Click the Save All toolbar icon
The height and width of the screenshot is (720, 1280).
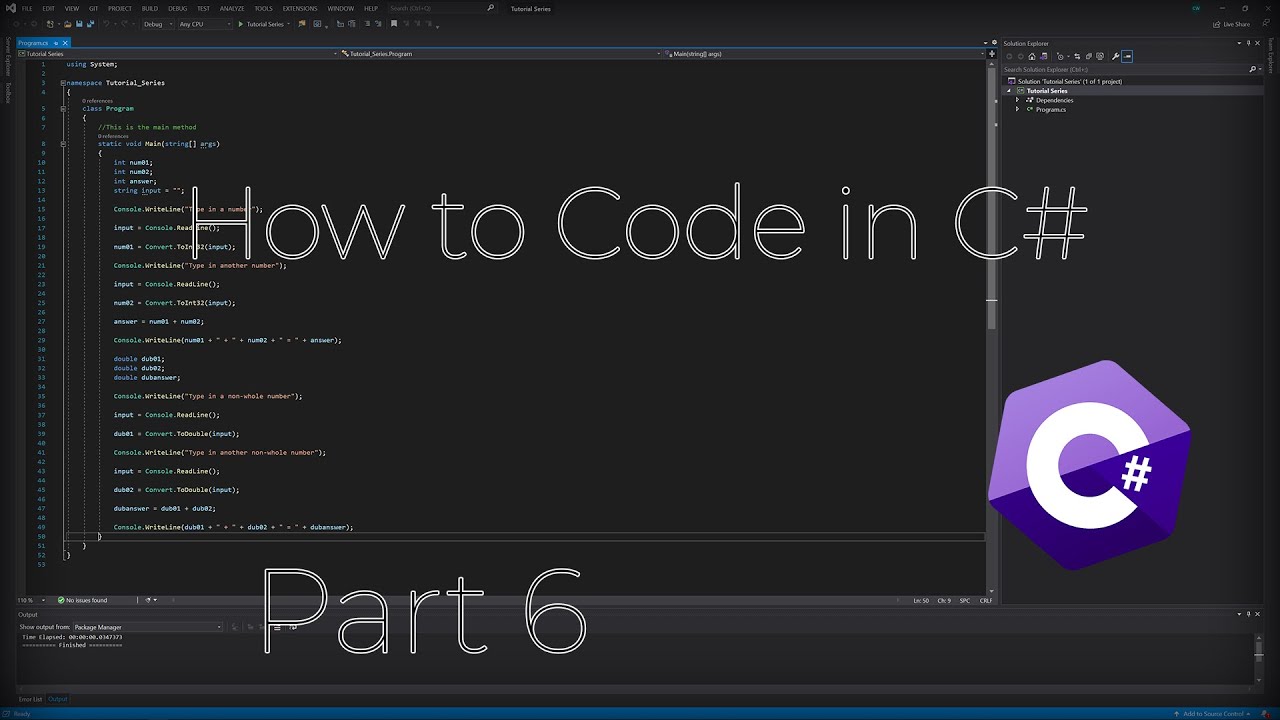(x=91, y=24)
